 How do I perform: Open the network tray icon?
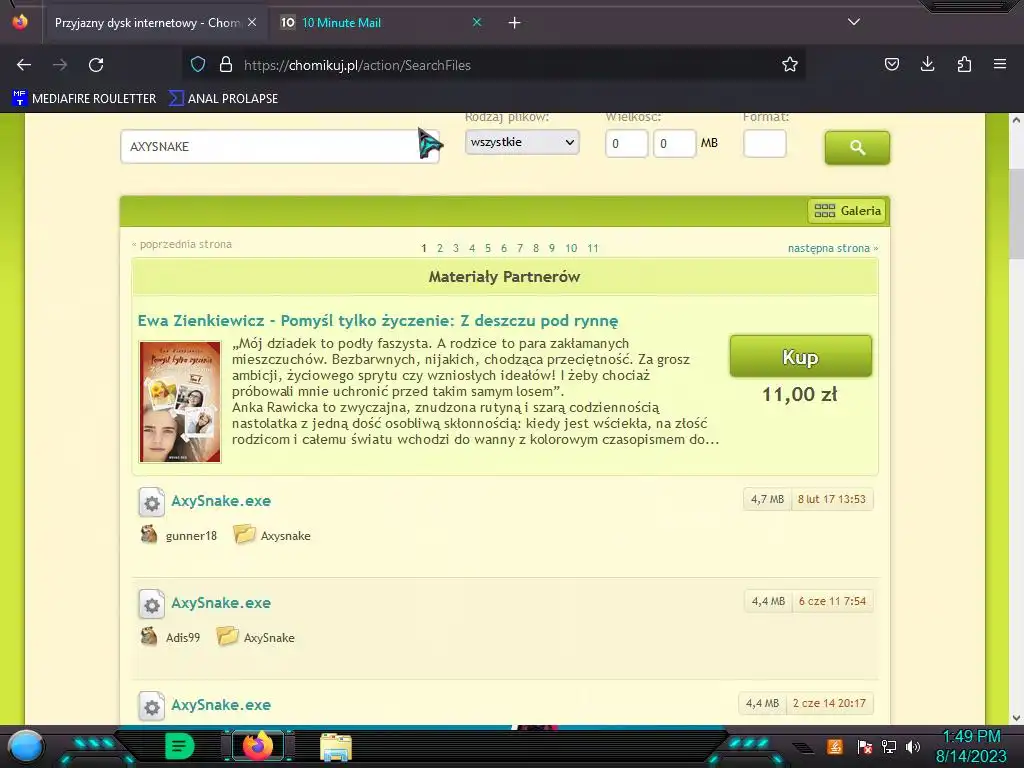pos(889,746)
